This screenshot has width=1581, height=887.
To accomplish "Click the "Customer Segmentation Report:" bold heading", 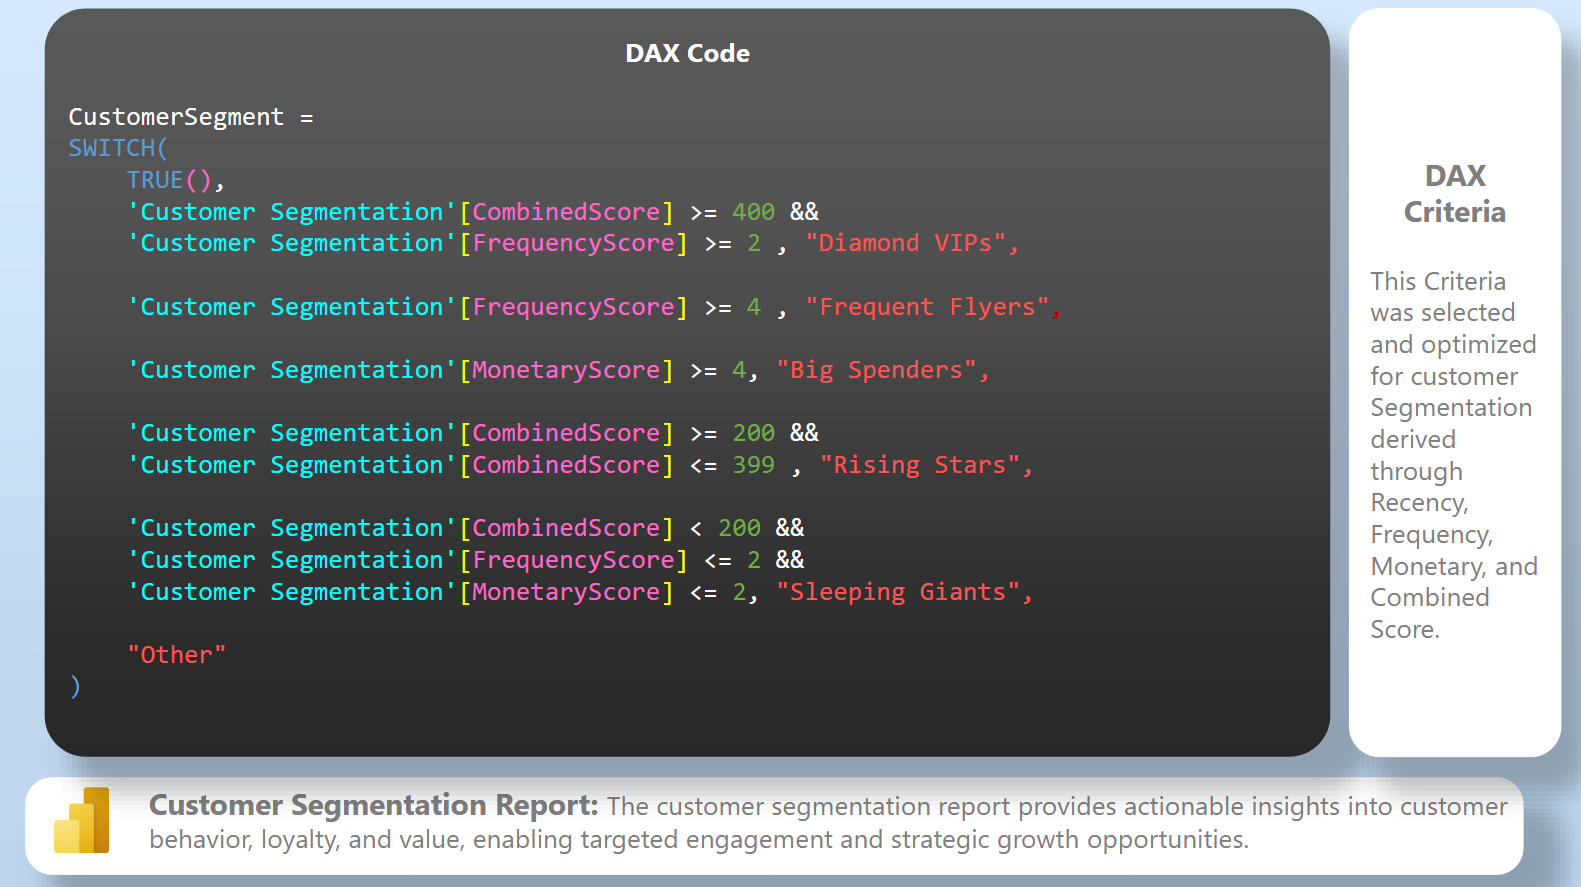I will click(373, 805).
